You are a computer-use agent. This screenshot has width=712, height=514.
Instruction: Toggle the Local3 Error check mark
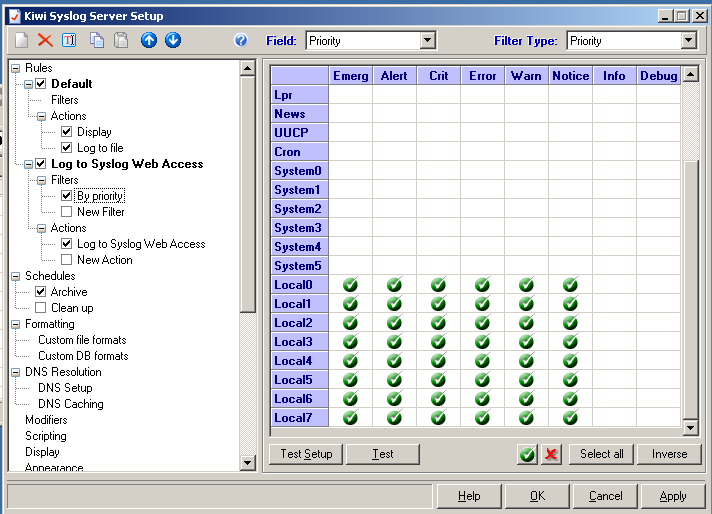(x=482, y=342)
